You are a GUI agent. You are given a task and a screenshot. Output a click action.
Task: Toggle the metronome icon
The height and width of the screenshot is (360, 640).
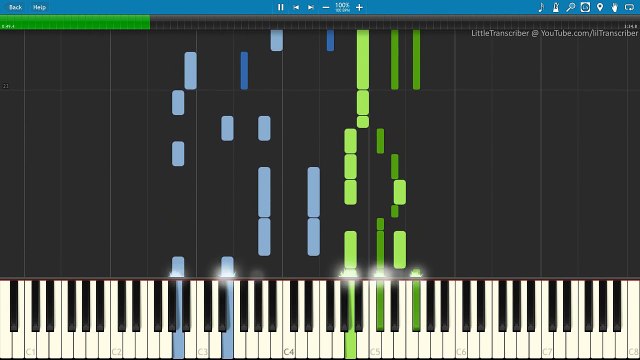tap(556, 7)
